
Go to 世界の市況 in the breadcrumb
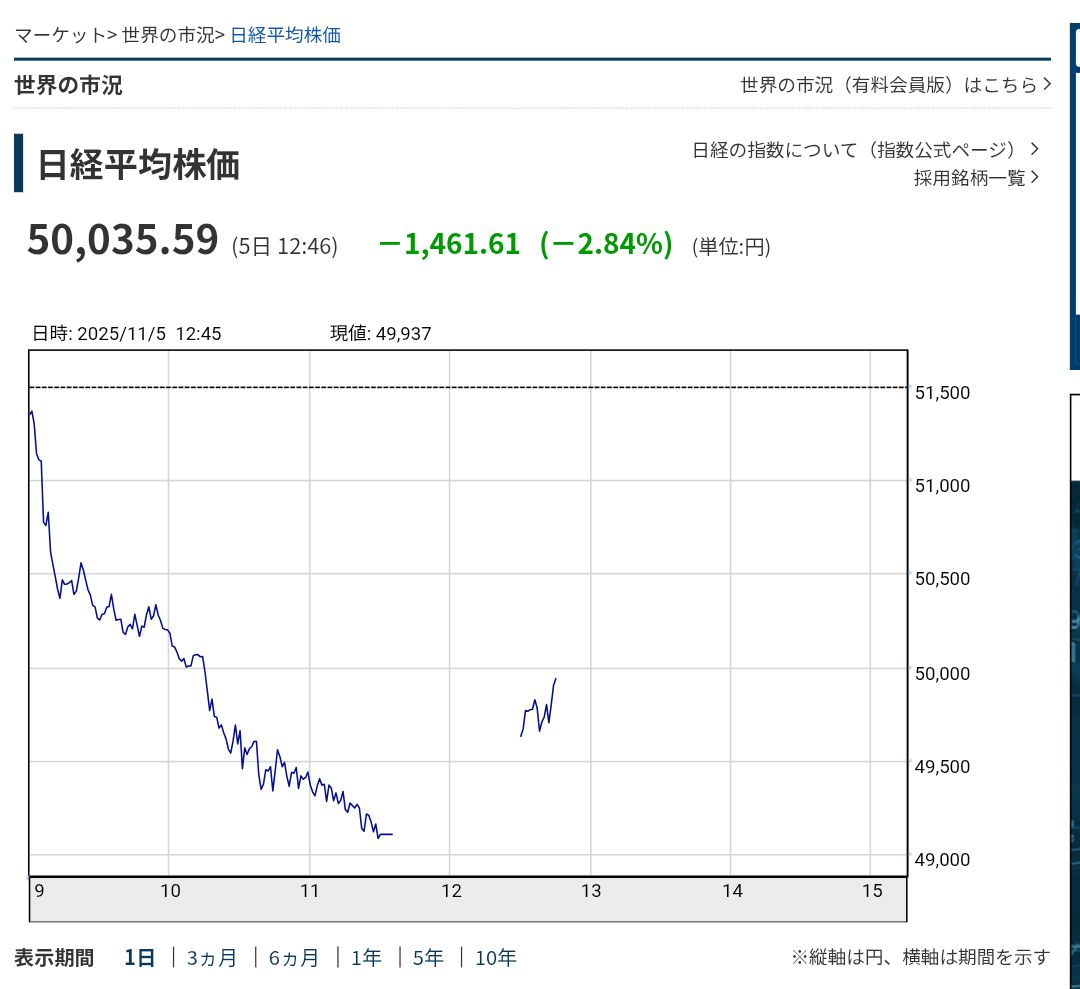168,35
